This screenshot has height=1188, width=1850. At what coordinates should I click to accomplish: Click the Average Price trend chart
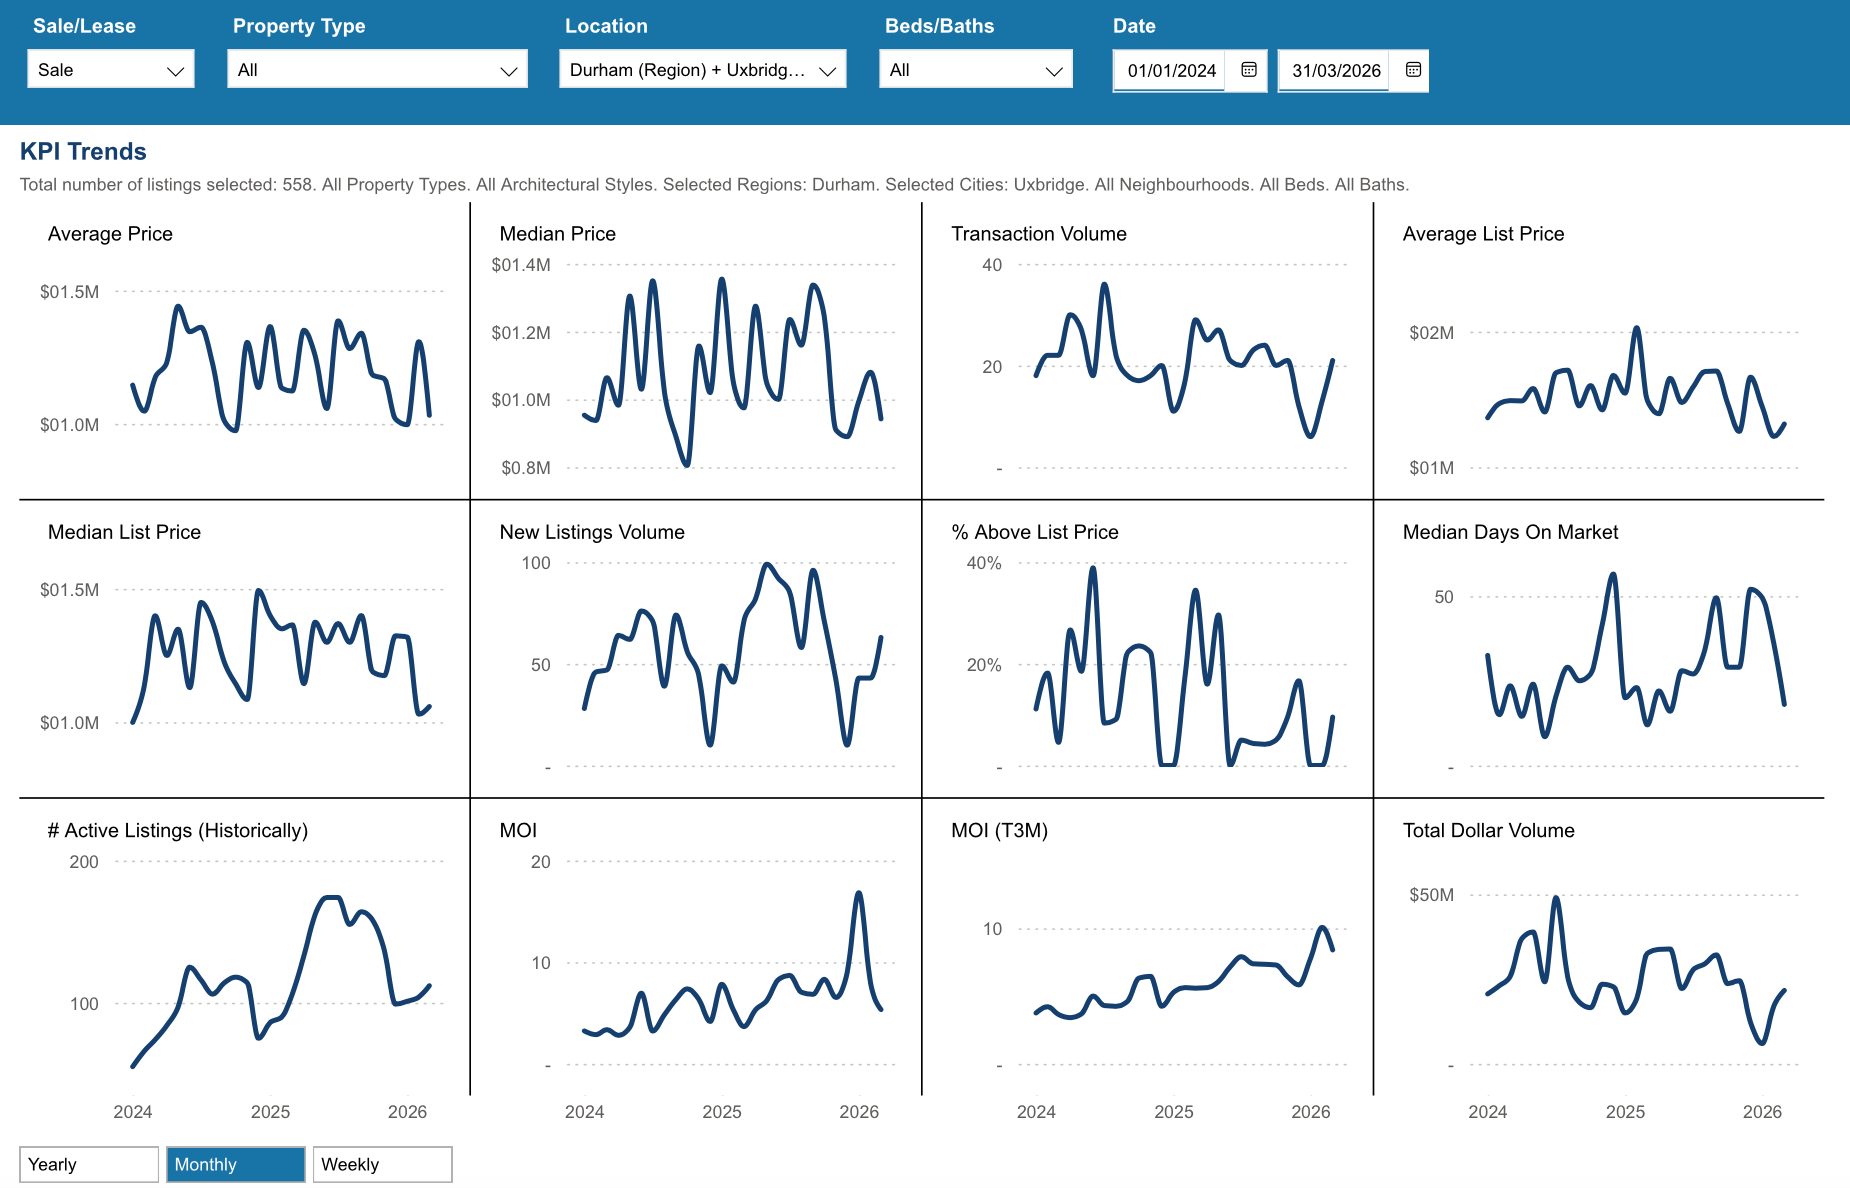280,360
